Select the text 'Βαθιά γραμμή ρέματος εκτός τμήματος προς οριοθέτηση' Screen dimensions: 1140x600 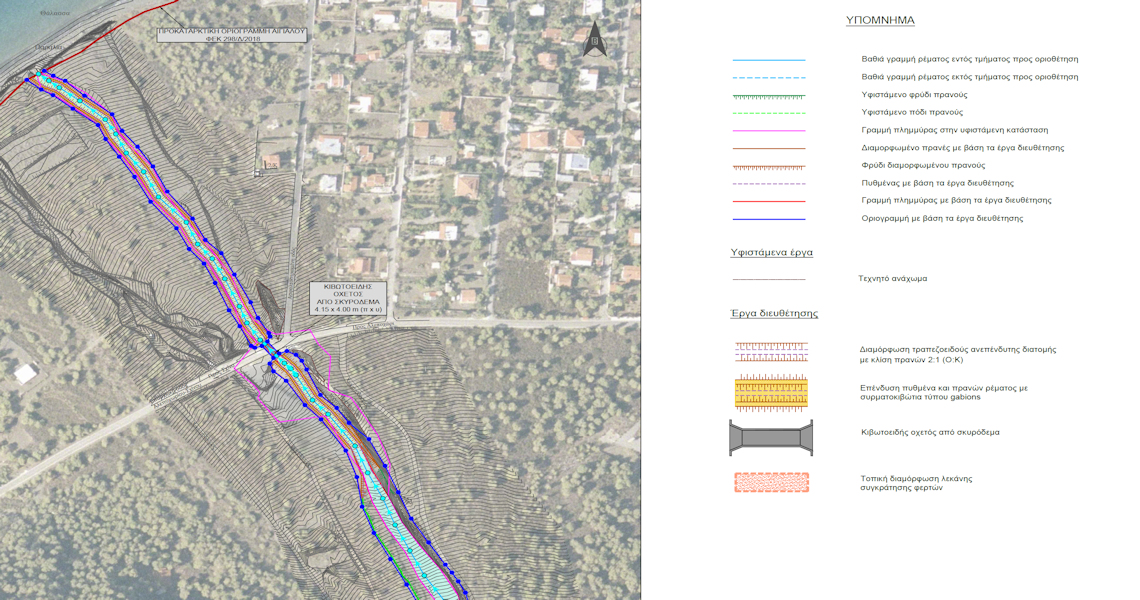(x=969, y=76)
